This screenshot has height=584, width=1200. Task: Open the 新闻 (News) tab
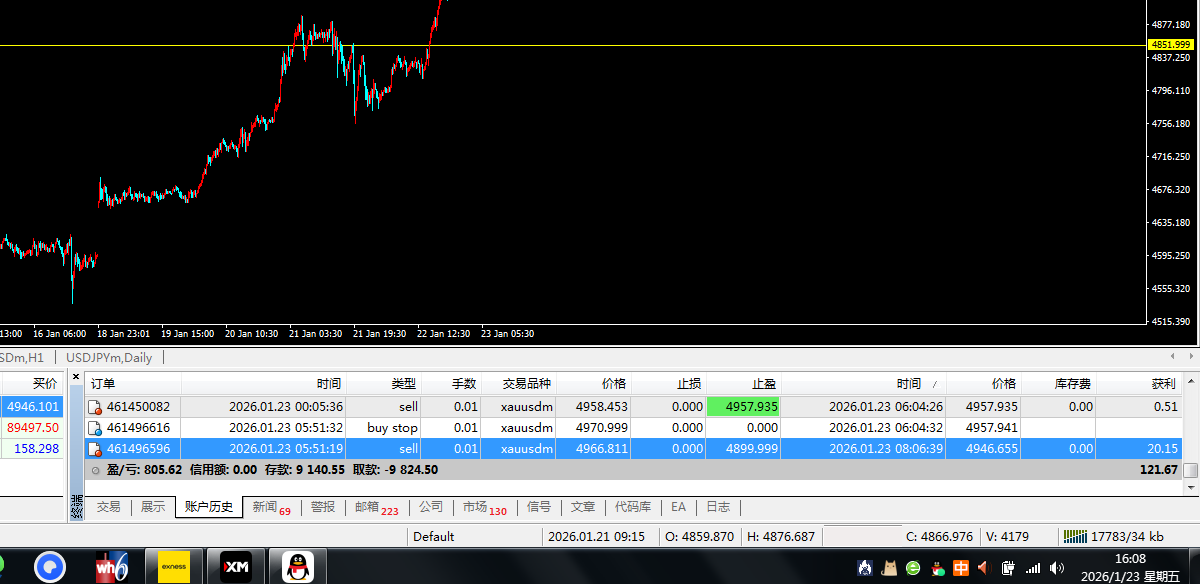point(270,507)
